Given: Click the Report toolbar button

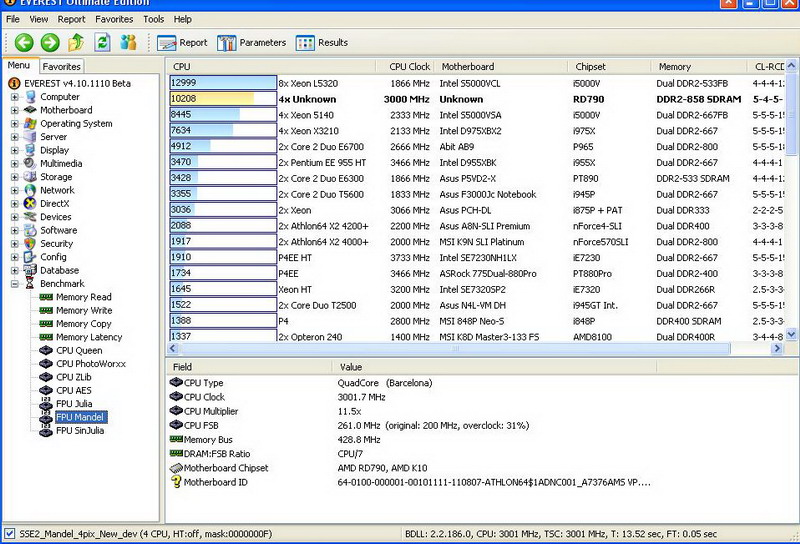Looking at the screenshot, I should point(182,42).
